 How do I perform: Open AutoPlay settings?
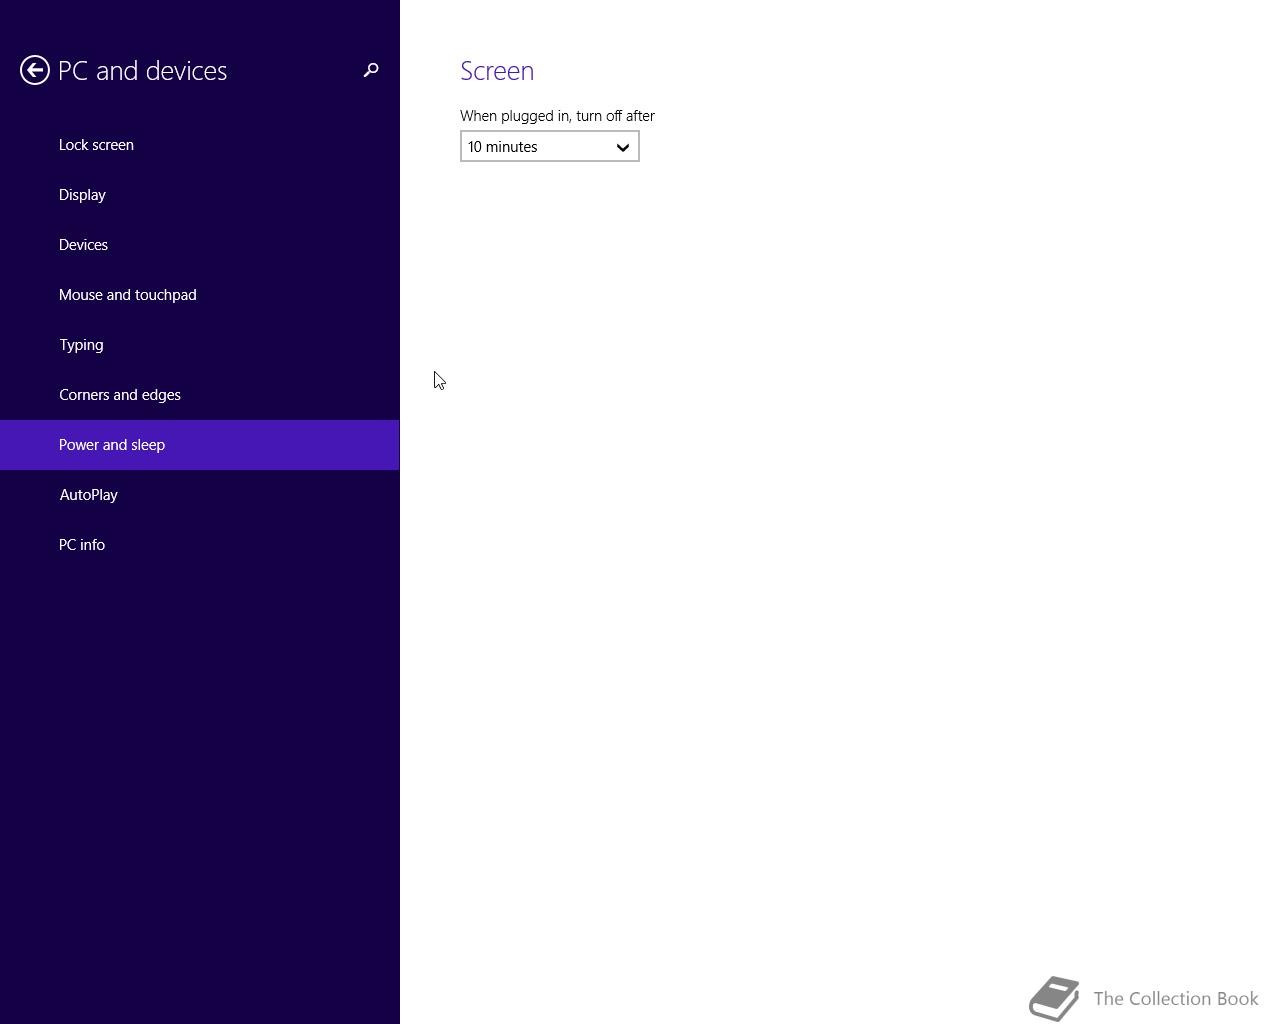coord(200,495)
